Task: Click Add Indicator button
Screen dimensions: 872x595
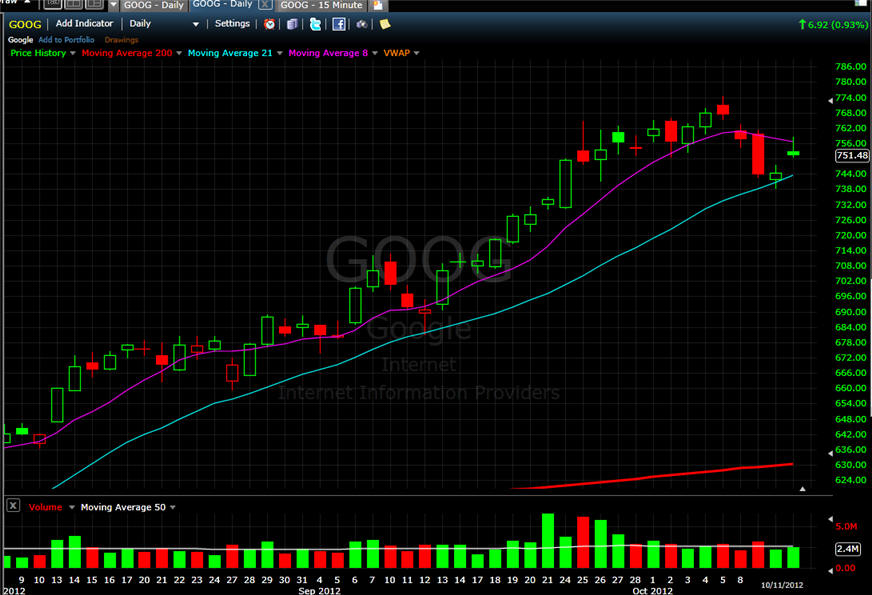Action: [x=84, y=23]
